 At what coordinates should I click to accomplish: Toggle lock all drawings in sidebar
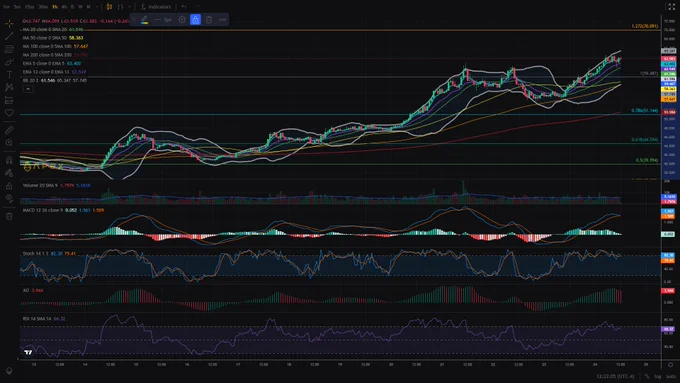point(9,186)
